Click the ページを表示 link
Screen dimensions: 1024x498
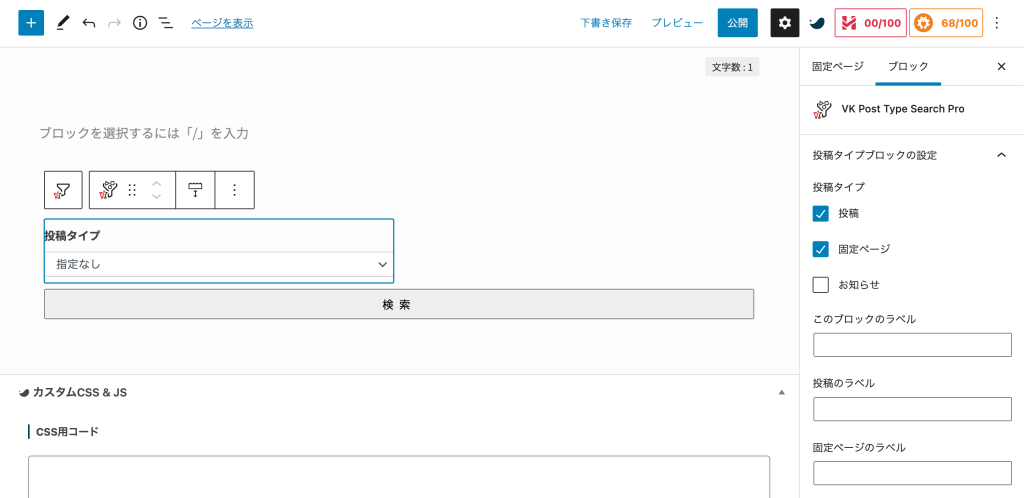[x=222, y=23]
